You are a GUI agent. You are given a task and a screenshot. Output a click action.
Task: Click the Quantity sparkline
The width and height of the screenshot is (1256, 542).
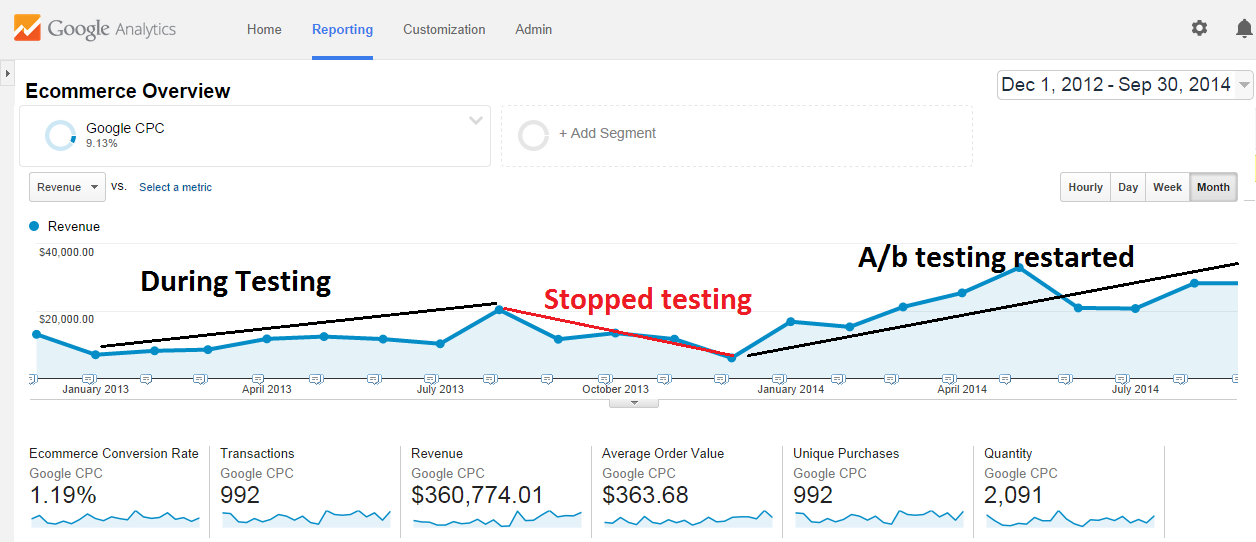1070,518
